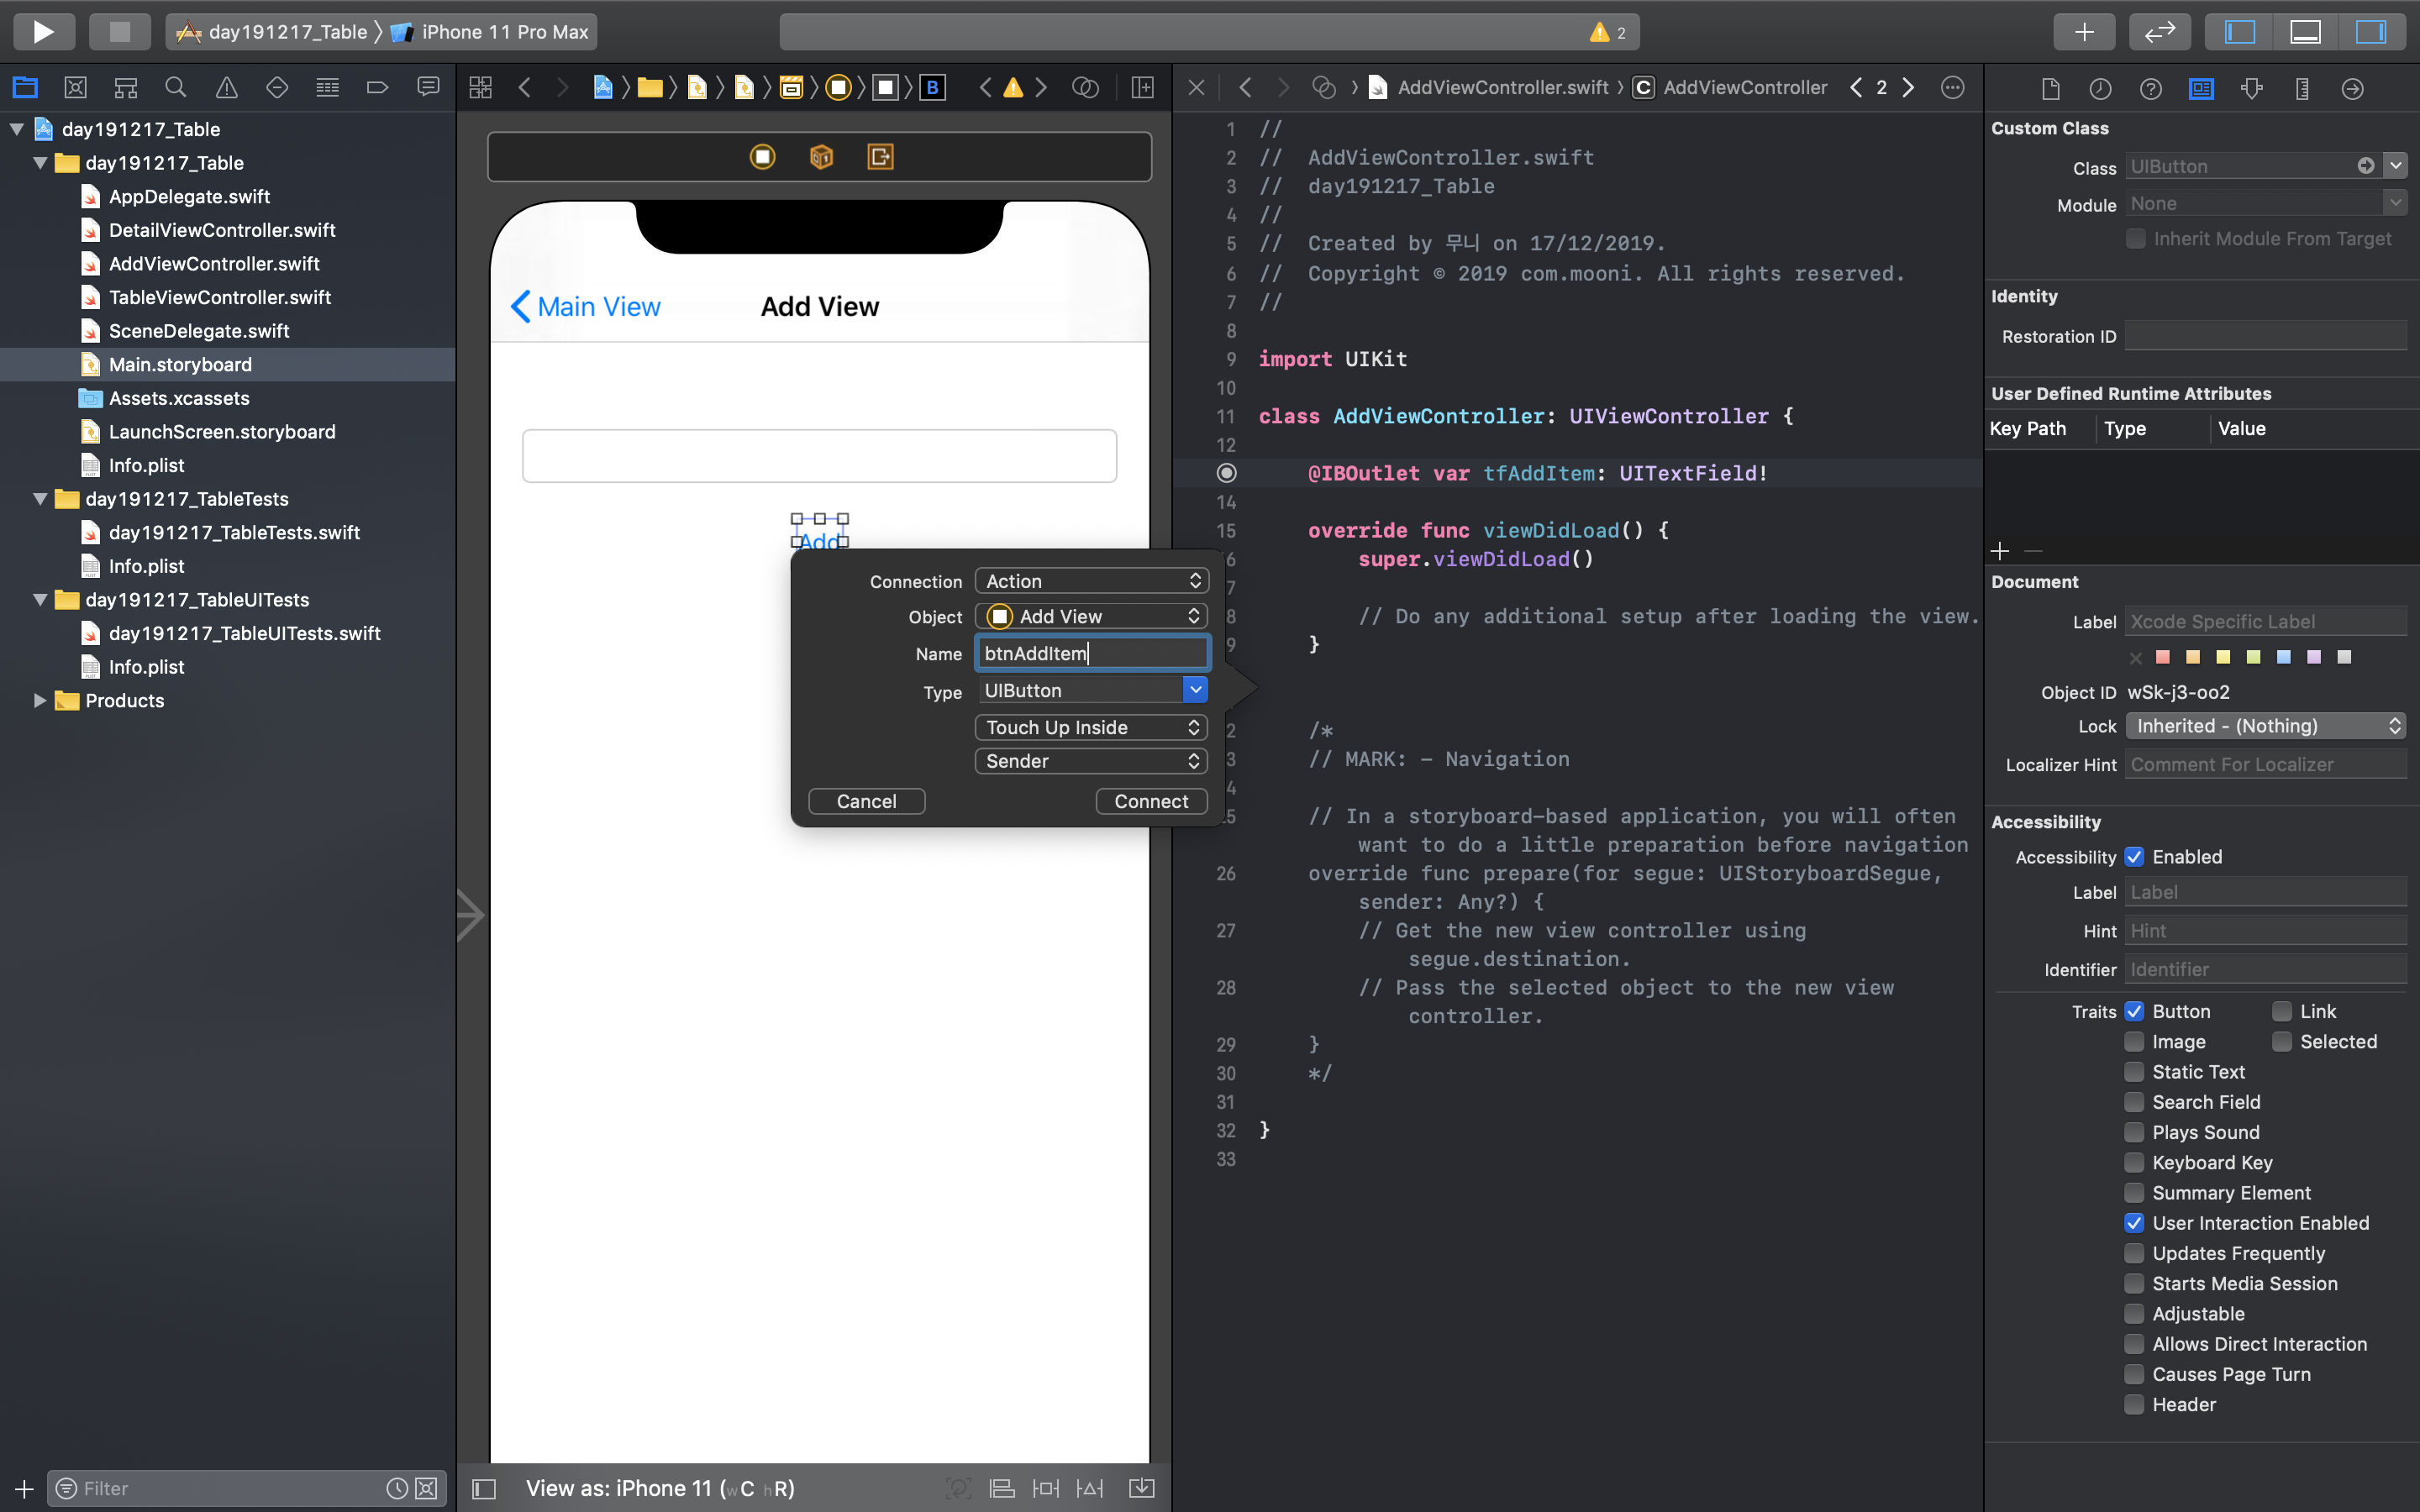Enable the Static Text trait
Viewport: 2420px width, 1512px height.
pyautogui.click(x=2134, y=1072)
